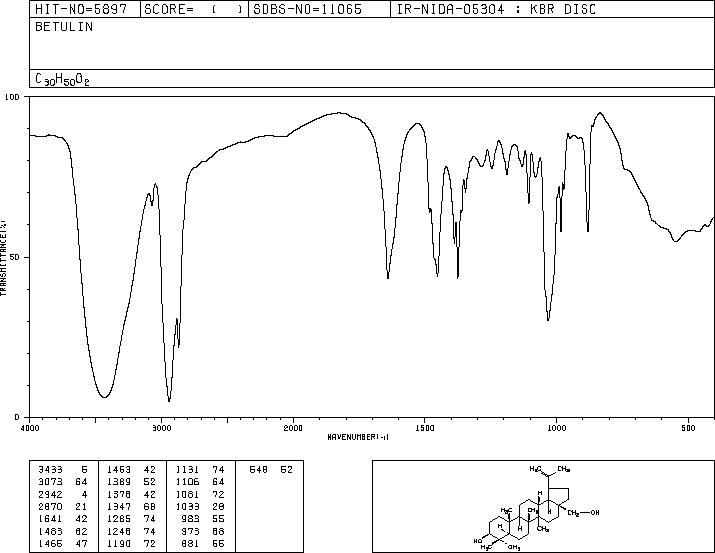Click the 1000 tick label on wavenumber axis
The height and width of the screenshot is (553, 715).
point(557,428)
